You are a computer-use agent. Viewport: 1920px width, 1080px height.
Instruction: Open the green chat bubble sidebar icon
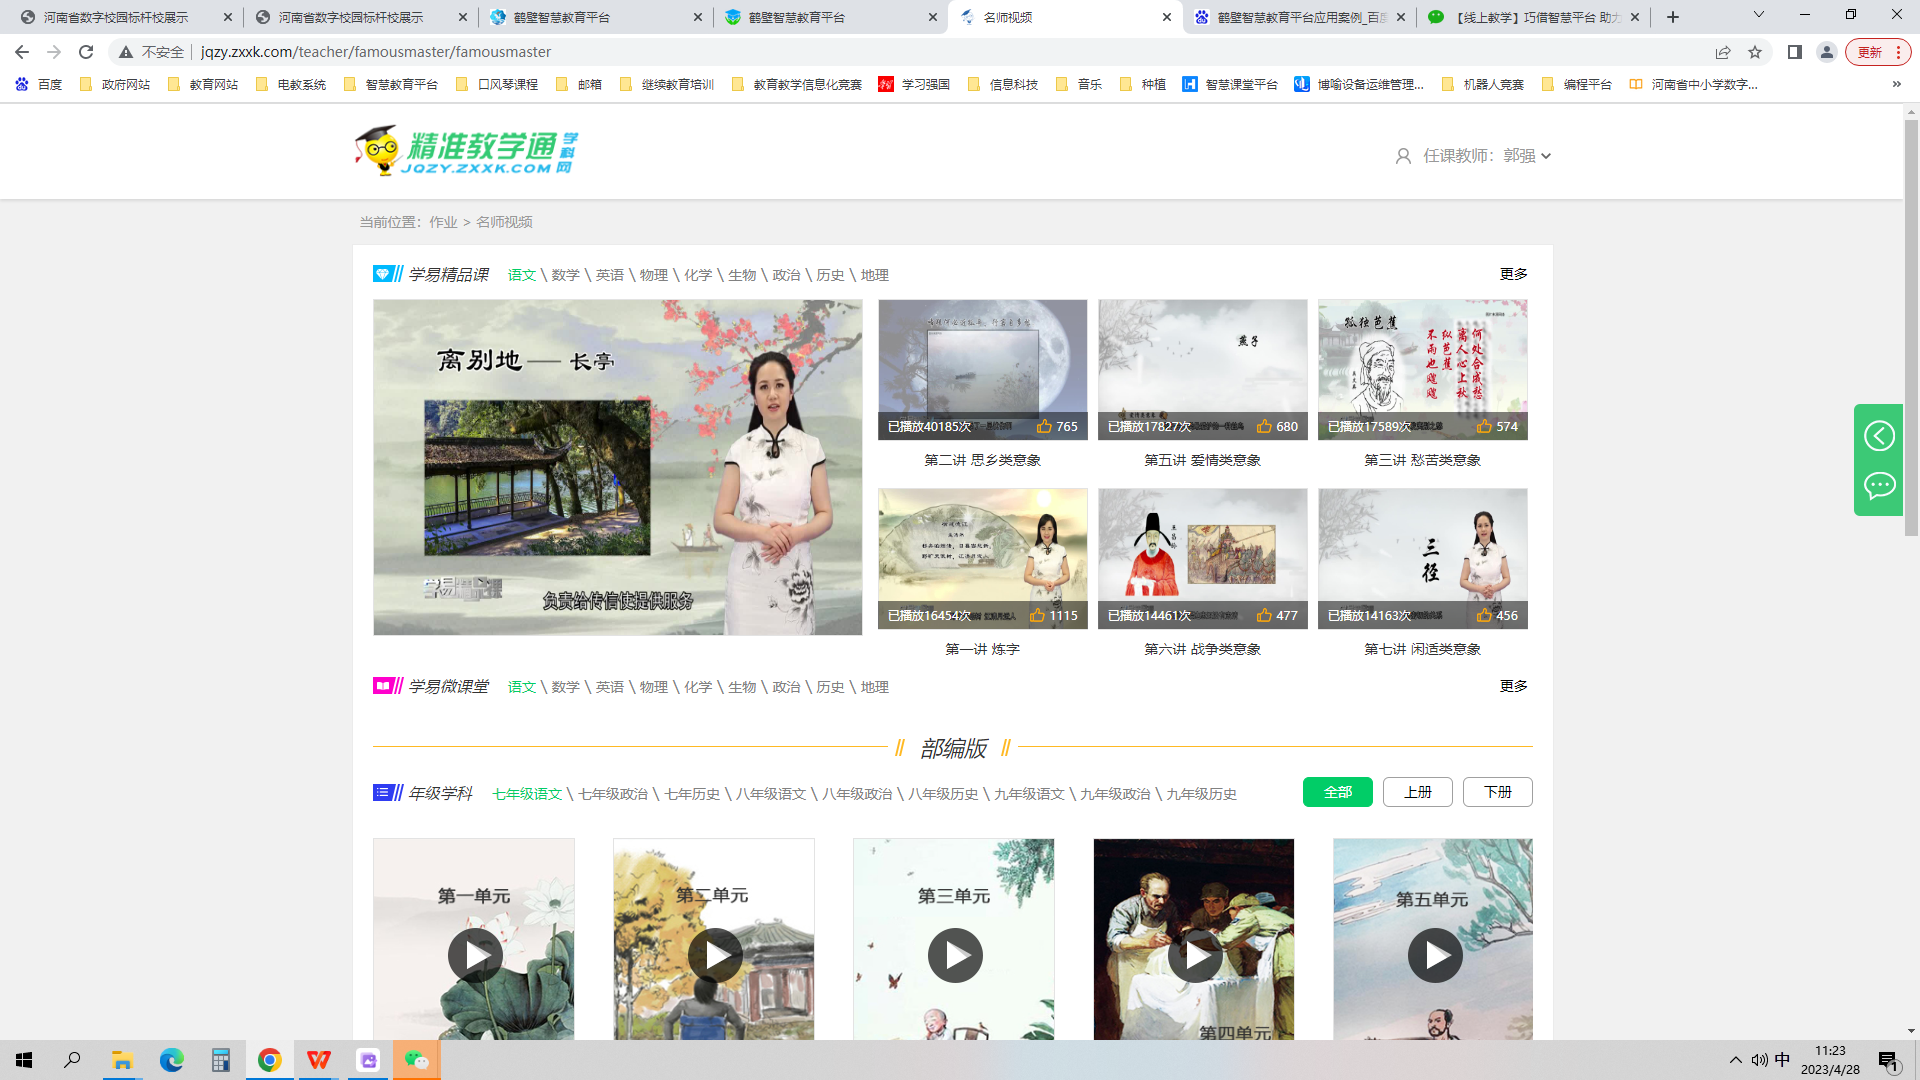tap(1879, 486)
